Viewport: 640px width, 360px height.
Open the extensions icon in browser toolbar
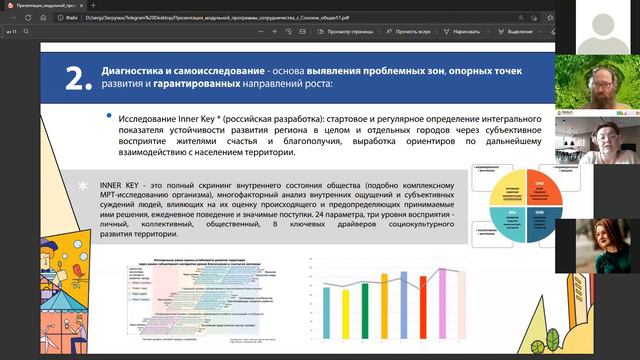click(x=550, y=18)
